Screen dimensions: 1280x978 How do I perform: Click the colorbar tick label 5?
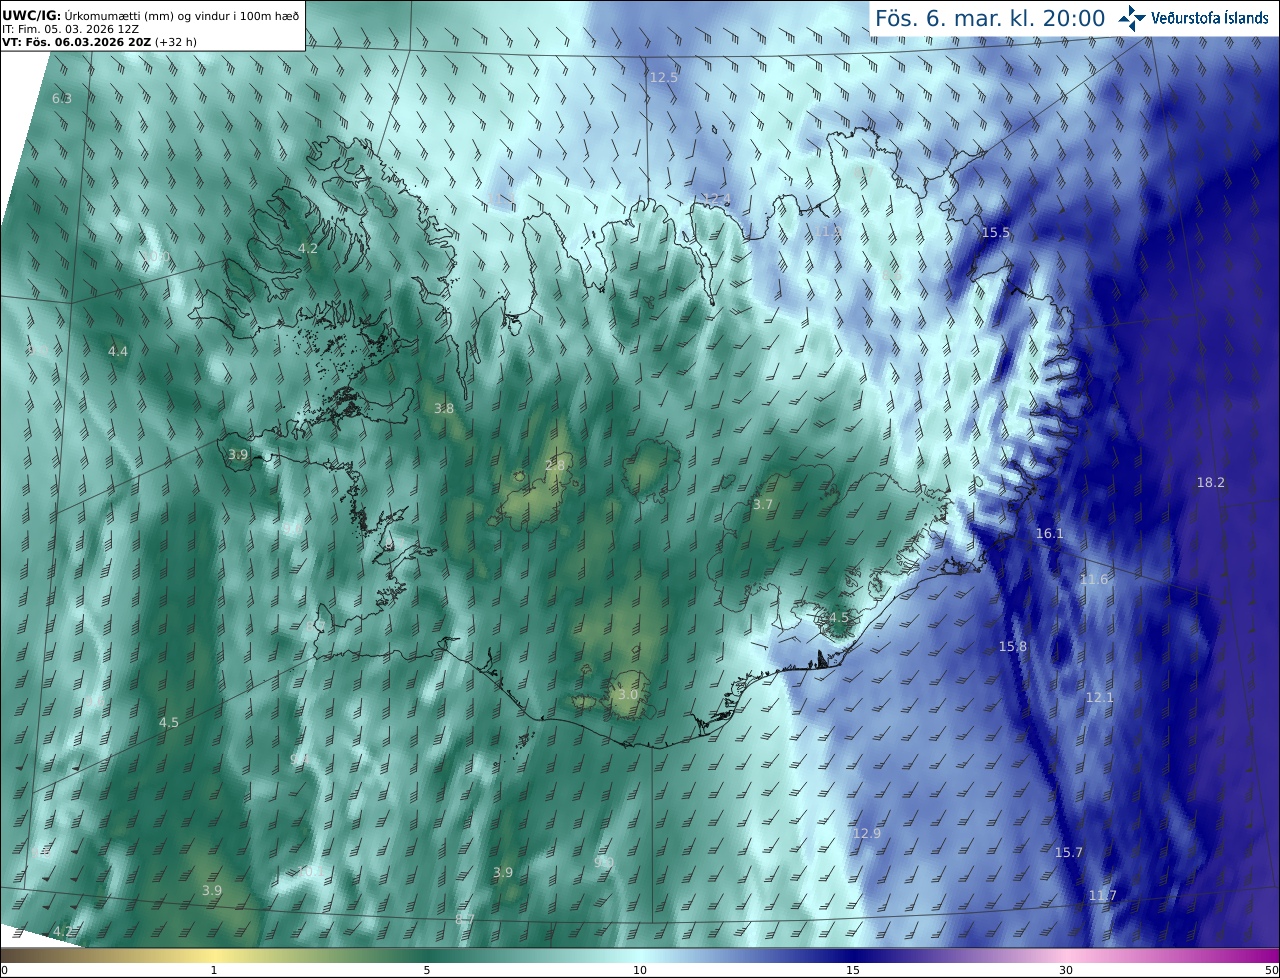click(x=427, y=970)
